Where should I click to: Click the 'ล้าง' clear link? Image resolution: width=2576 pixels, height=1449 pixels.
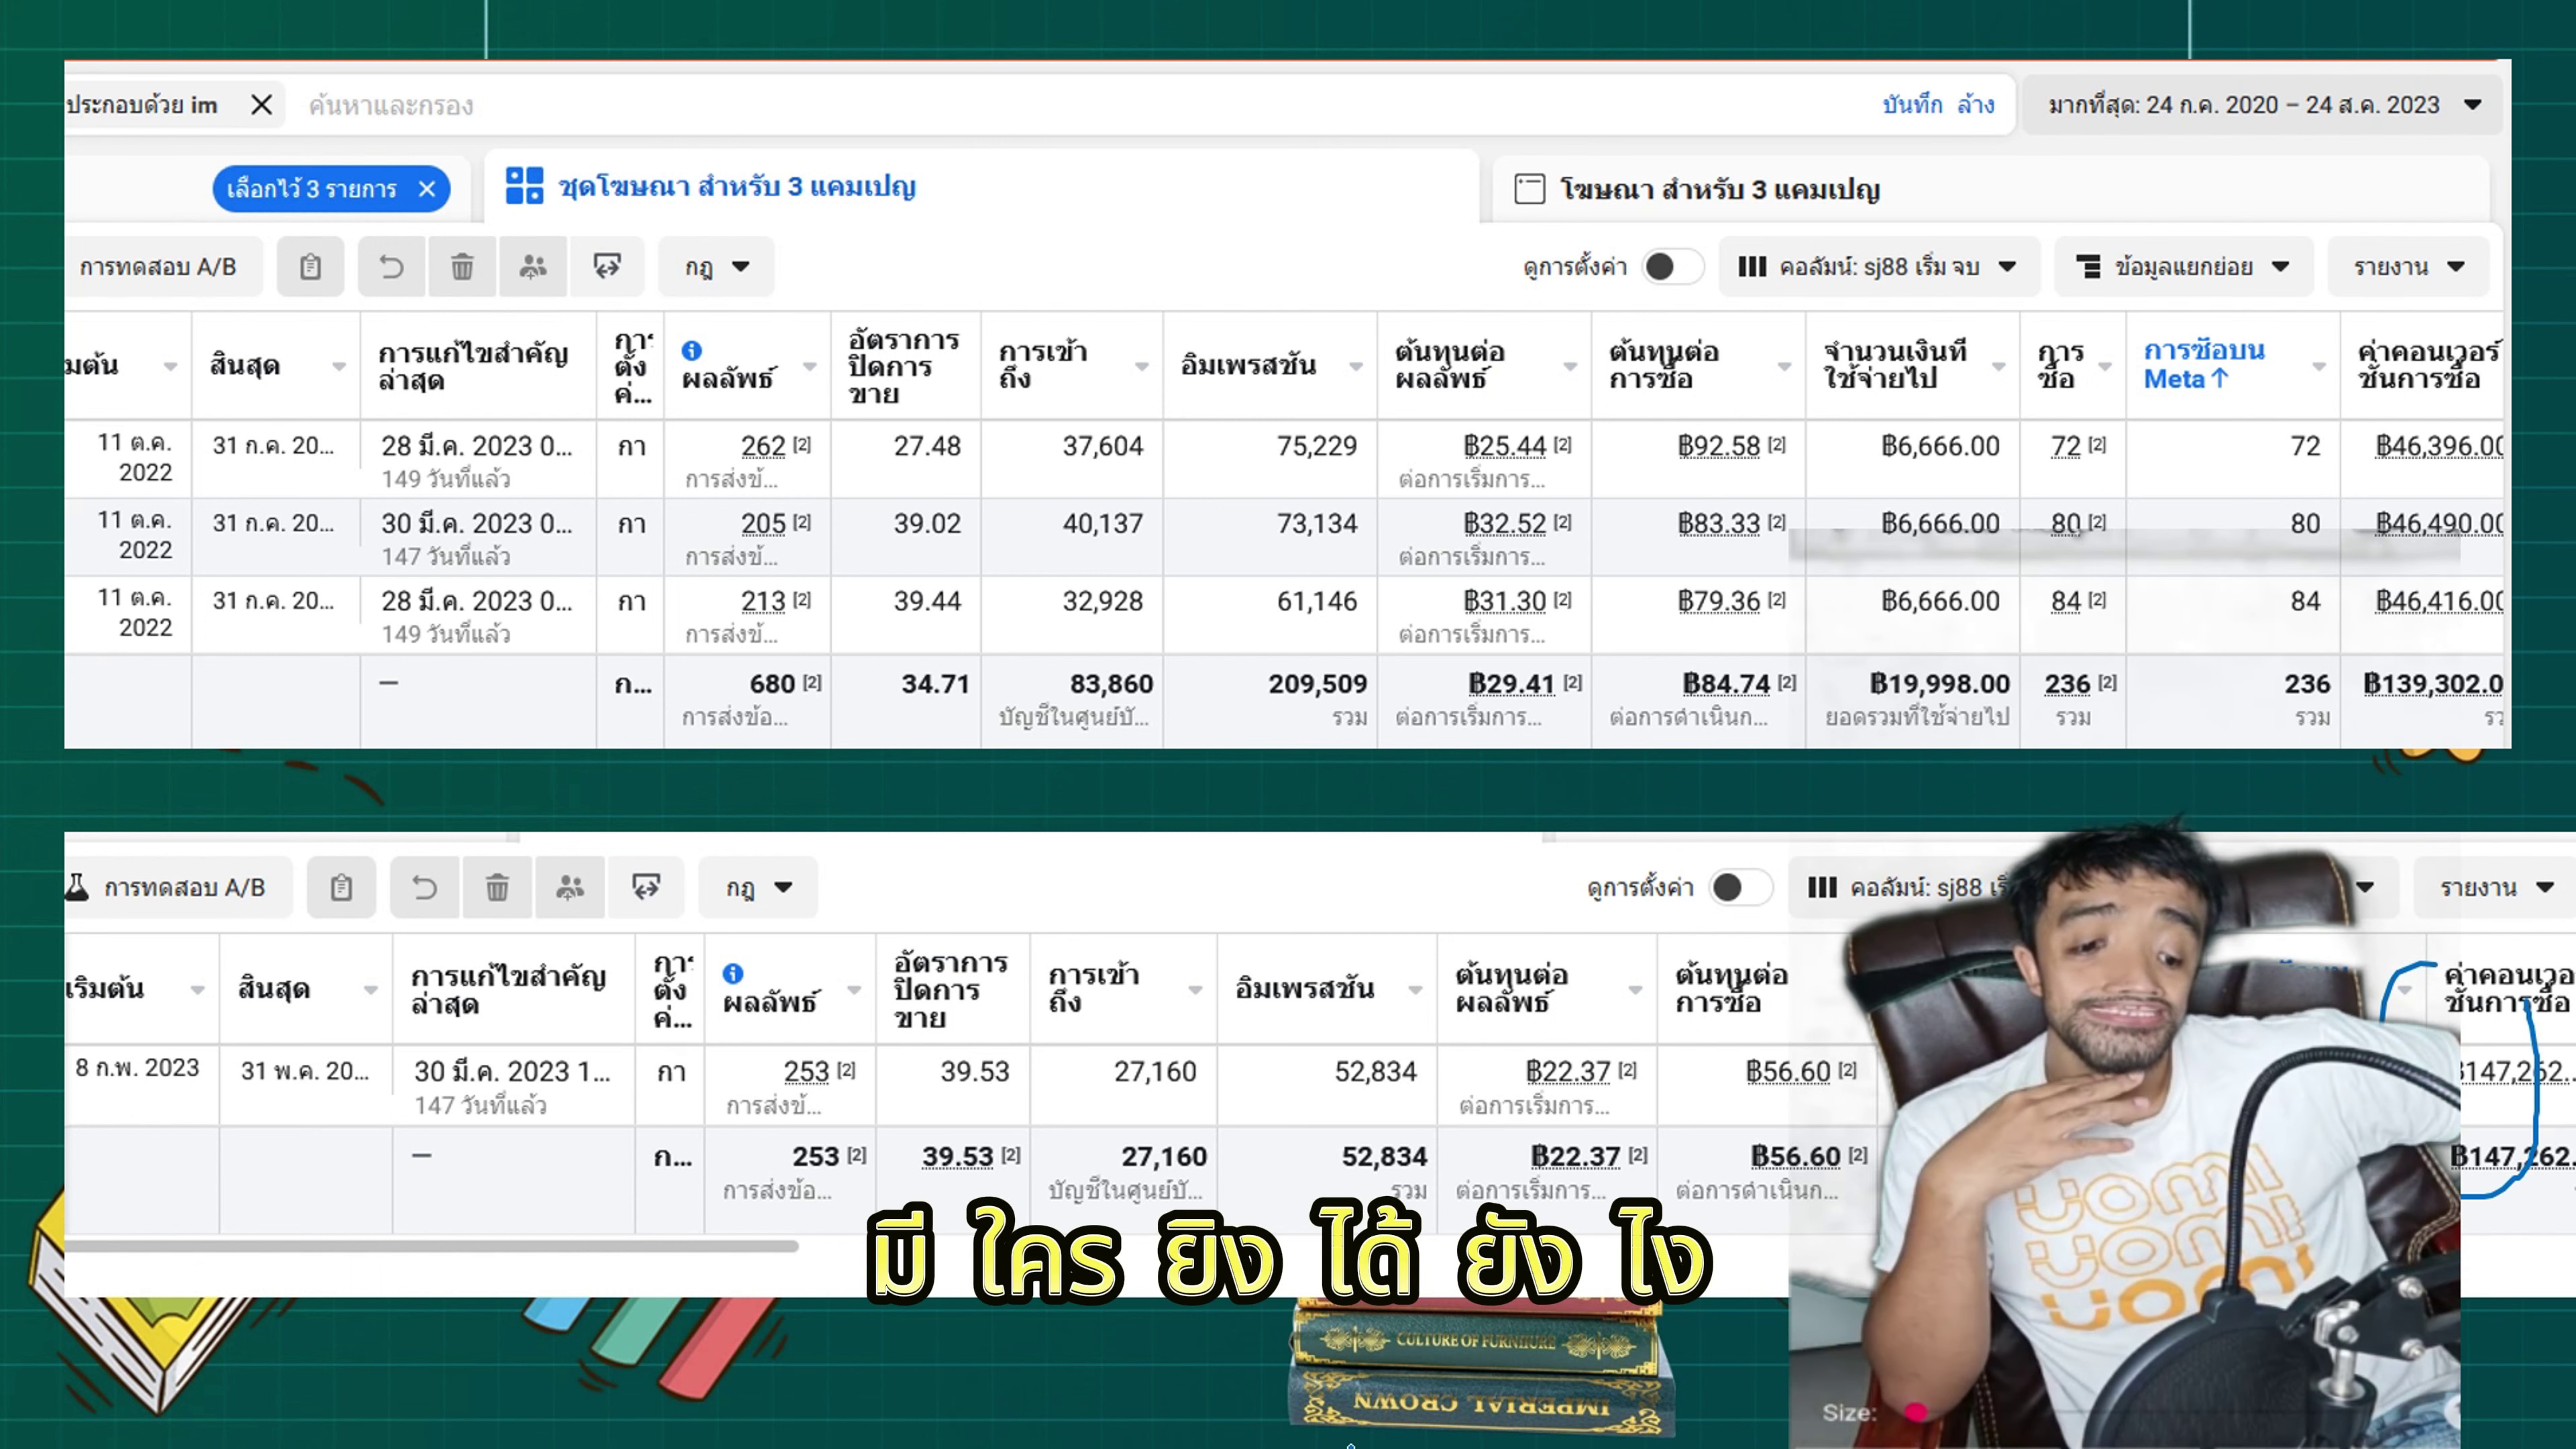(1975, 105)
